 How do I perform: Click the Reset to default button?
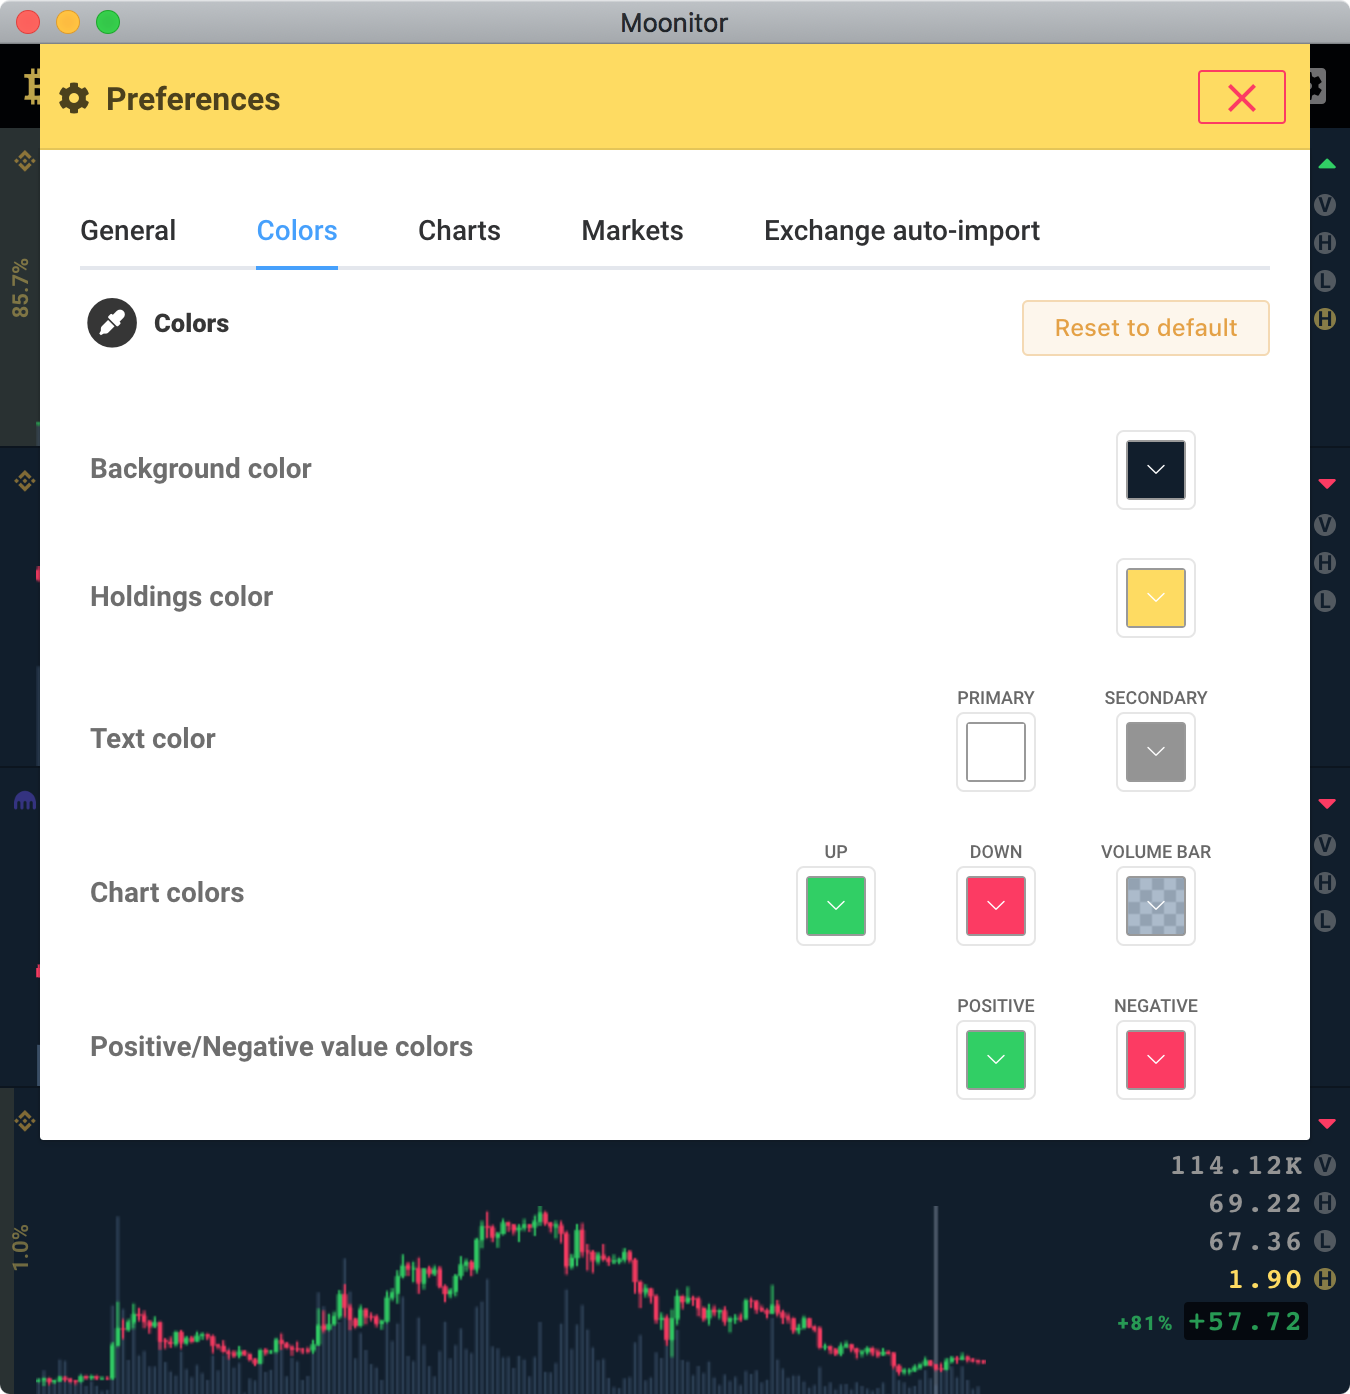[x=1145, y=328]
